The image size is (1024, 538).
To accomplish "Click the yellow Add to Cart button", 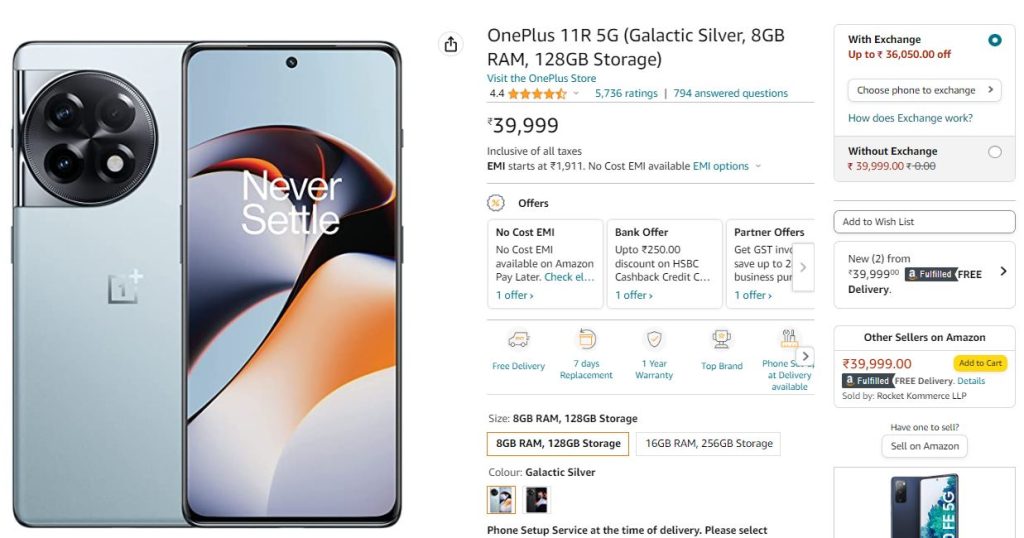I will tap(980, 363).
